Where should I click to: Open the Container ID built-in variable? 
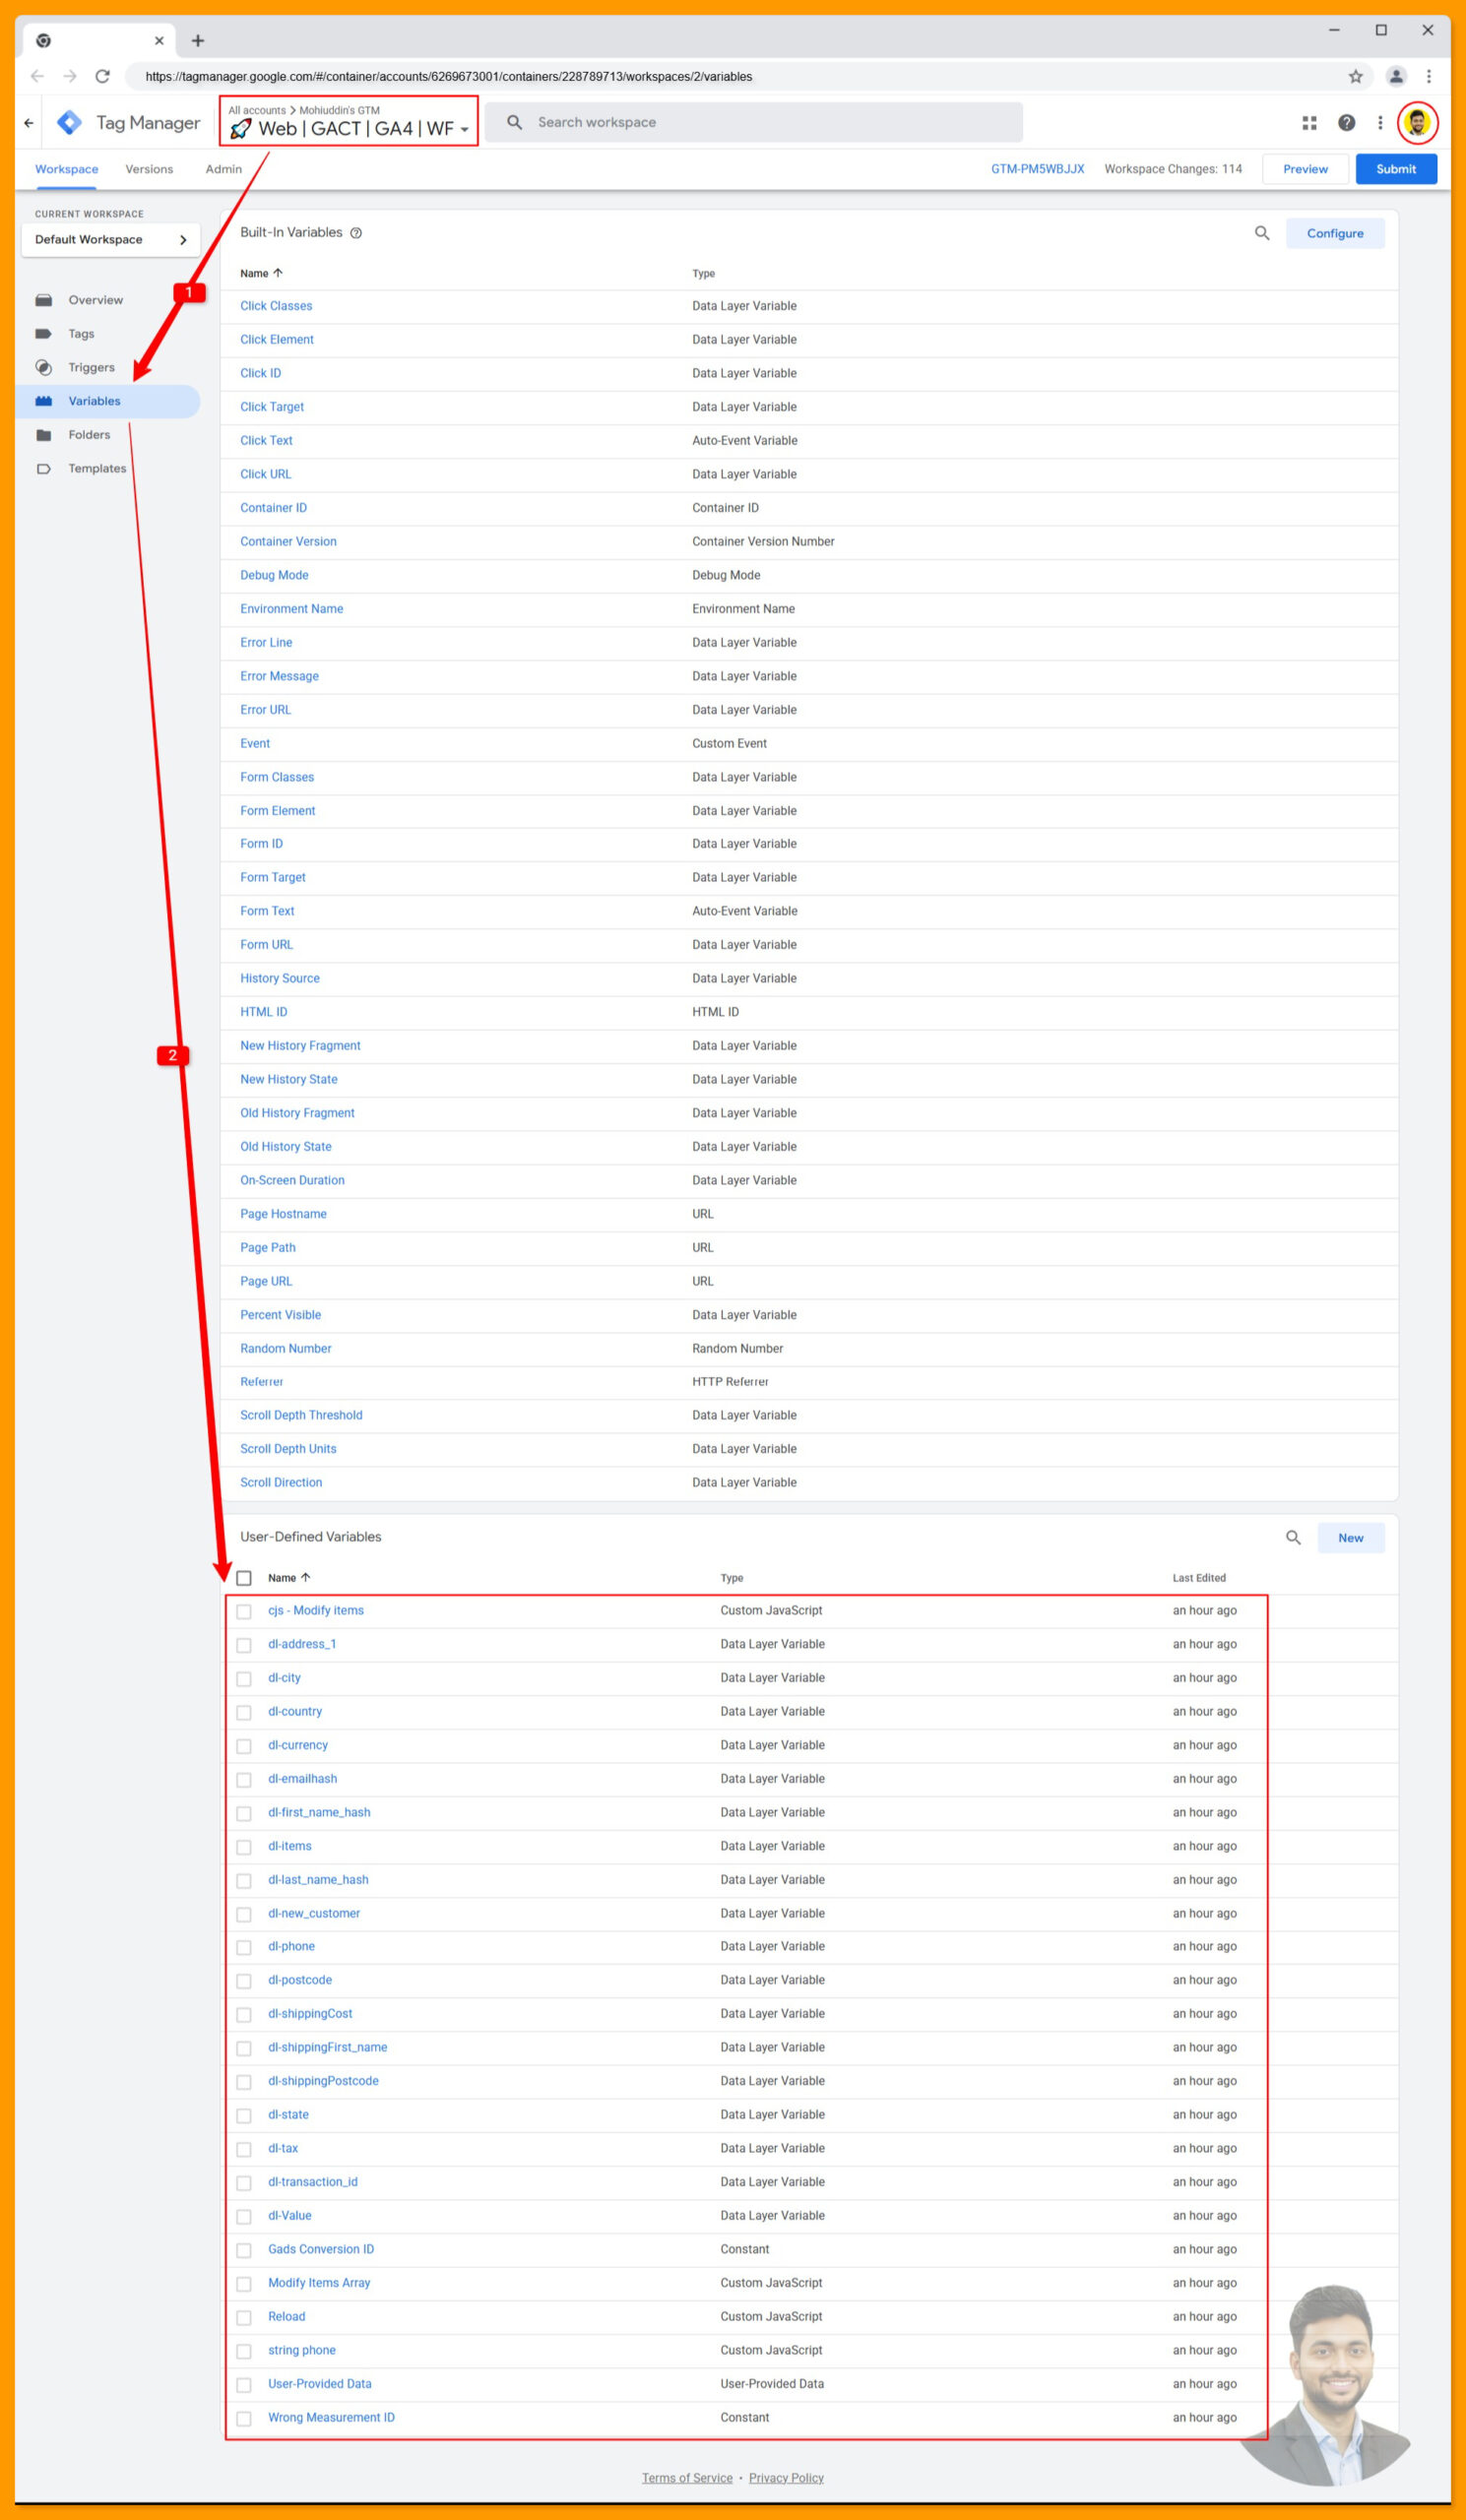(x=273, y=508)
